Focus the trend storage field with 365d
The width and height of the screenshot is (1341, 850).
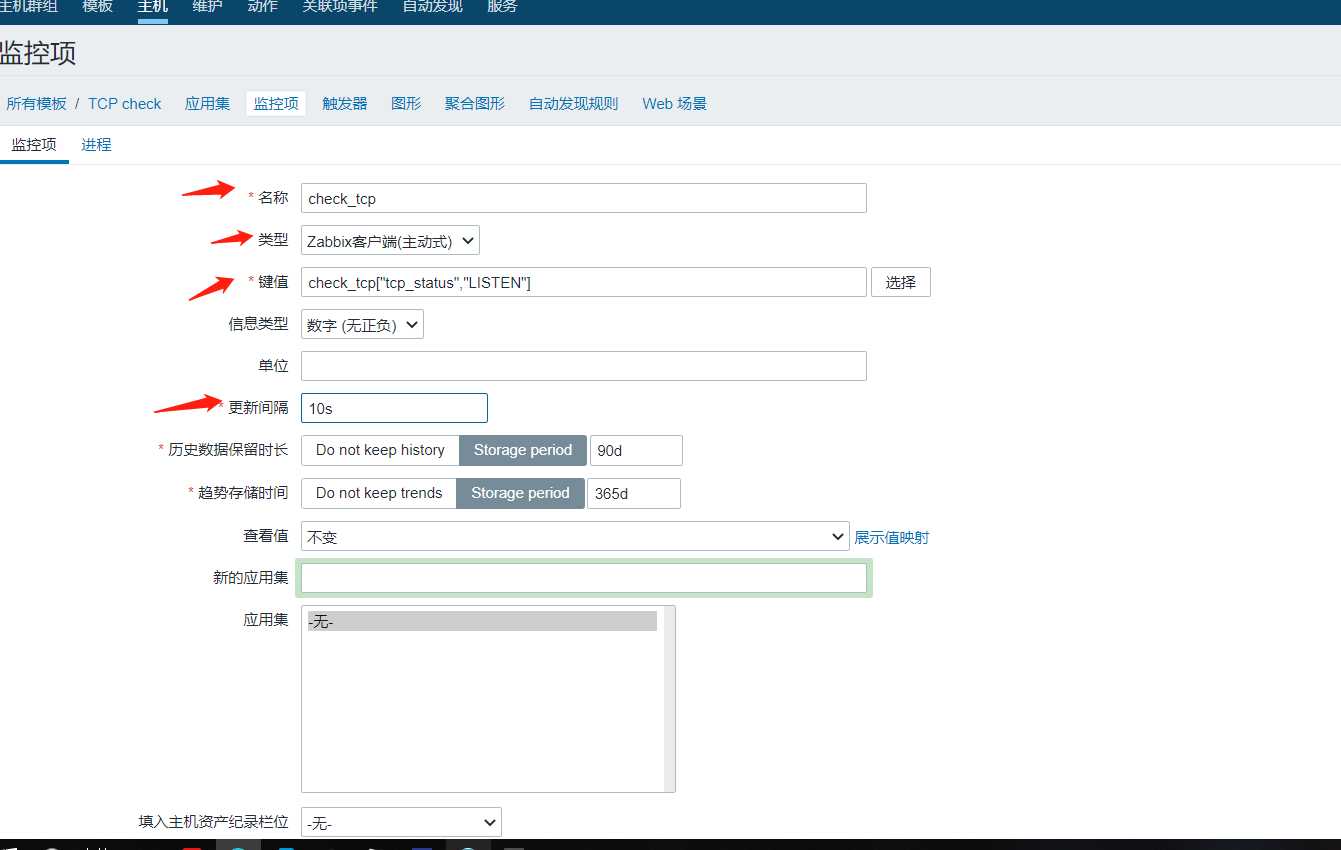[x=634, y=493]
